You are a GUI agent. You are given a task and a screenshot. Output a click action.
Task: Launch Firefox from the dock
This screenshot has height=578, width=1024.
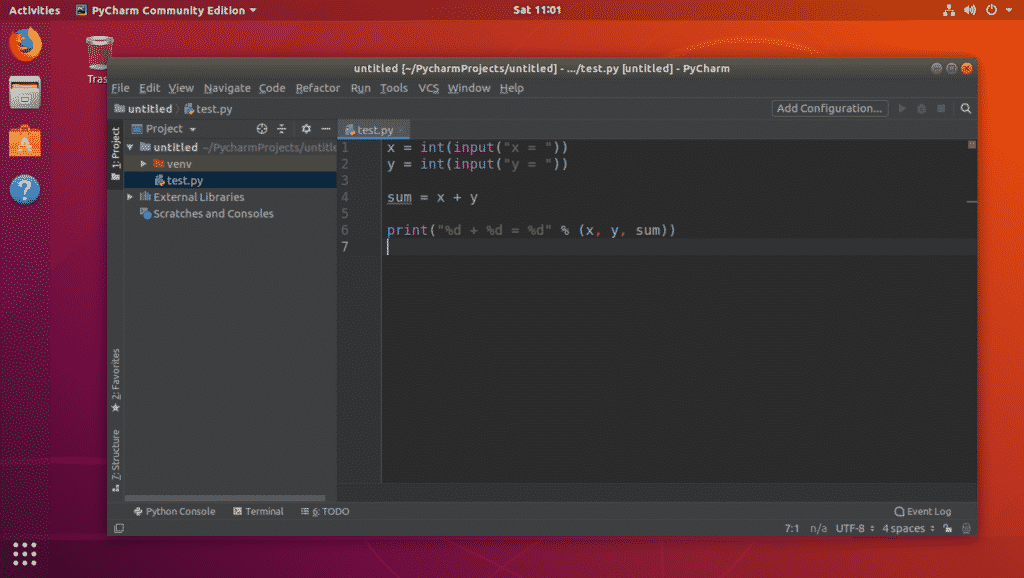pos(24,44)
